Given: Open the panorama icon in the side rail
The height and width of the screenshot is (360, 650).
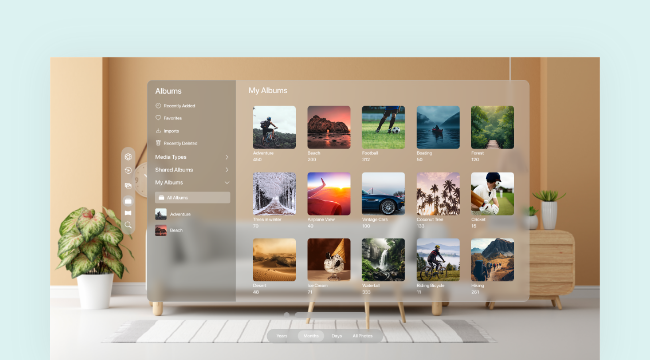Looking at the screenshot, I should pyautogui.click(x=128, y=213).
